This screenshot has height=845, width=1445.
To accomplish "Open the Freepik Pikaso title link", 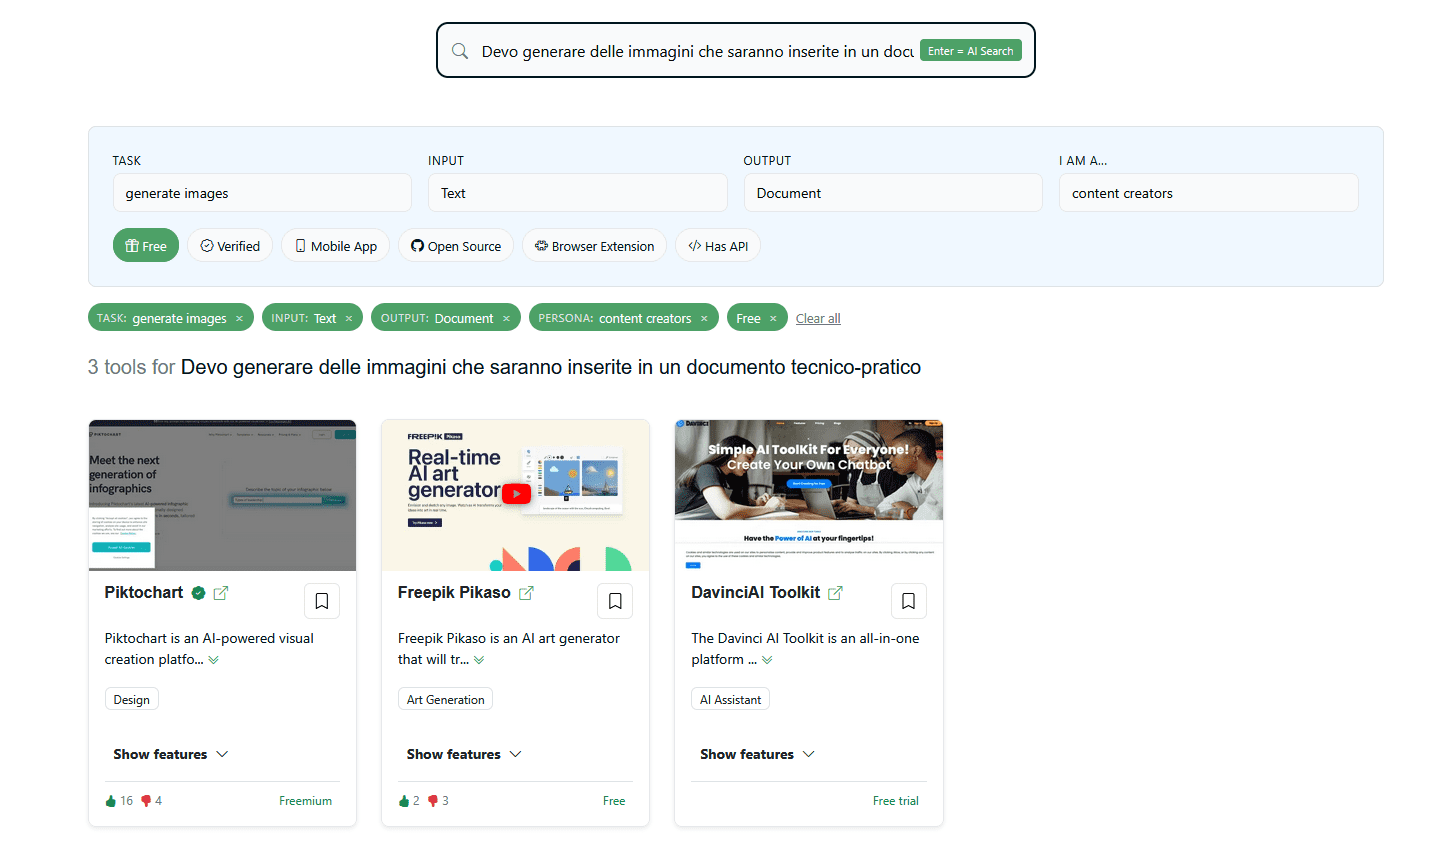I will [x=454, y=593].
